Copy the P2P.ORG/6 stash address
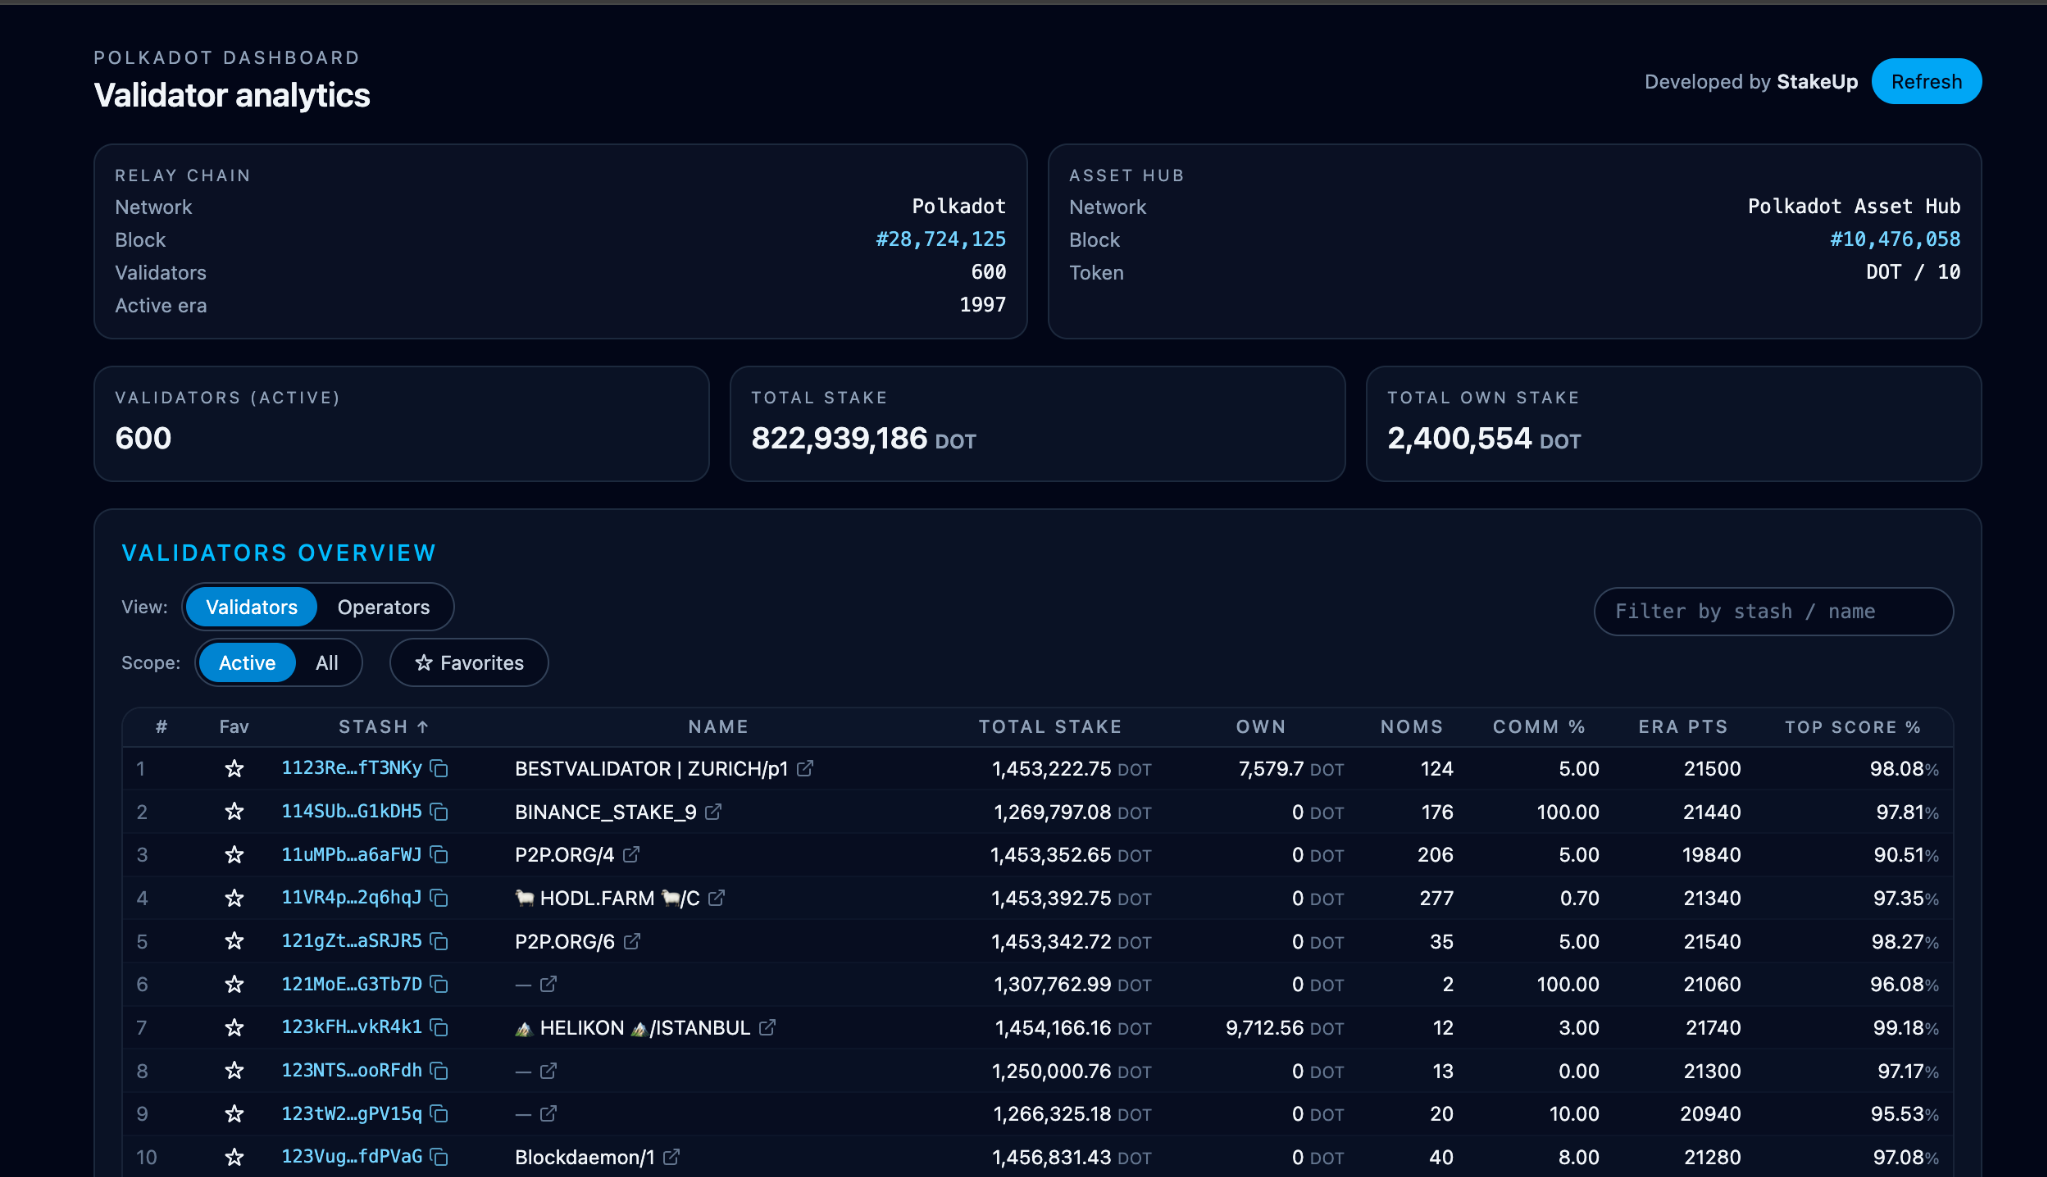2047x1177 pixels. [x=439, y=941]
